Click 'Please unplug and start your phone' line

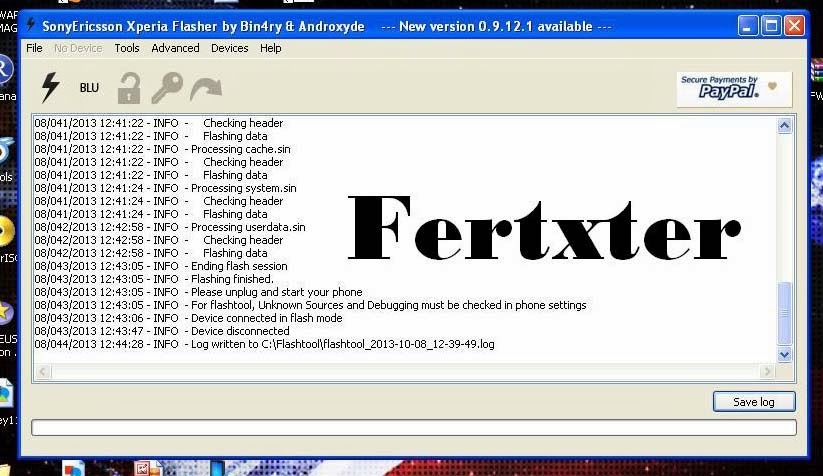198,292
